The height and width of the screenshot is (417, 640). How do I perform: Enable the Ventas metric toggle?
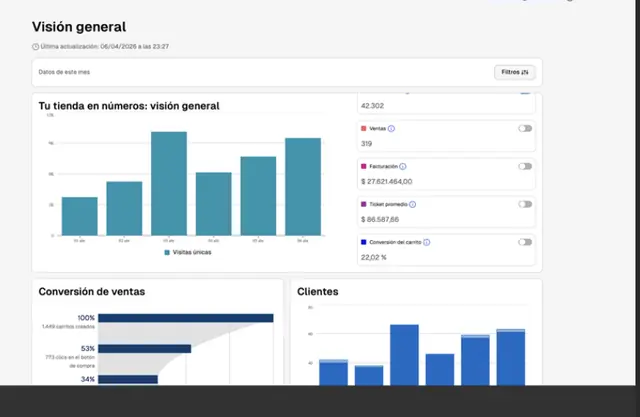[525, 129]
